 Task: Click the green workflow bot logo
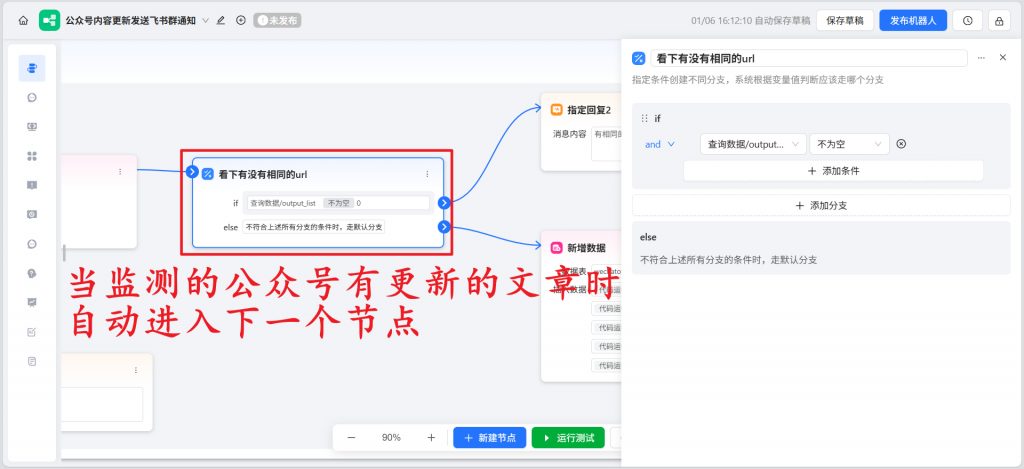50,20
